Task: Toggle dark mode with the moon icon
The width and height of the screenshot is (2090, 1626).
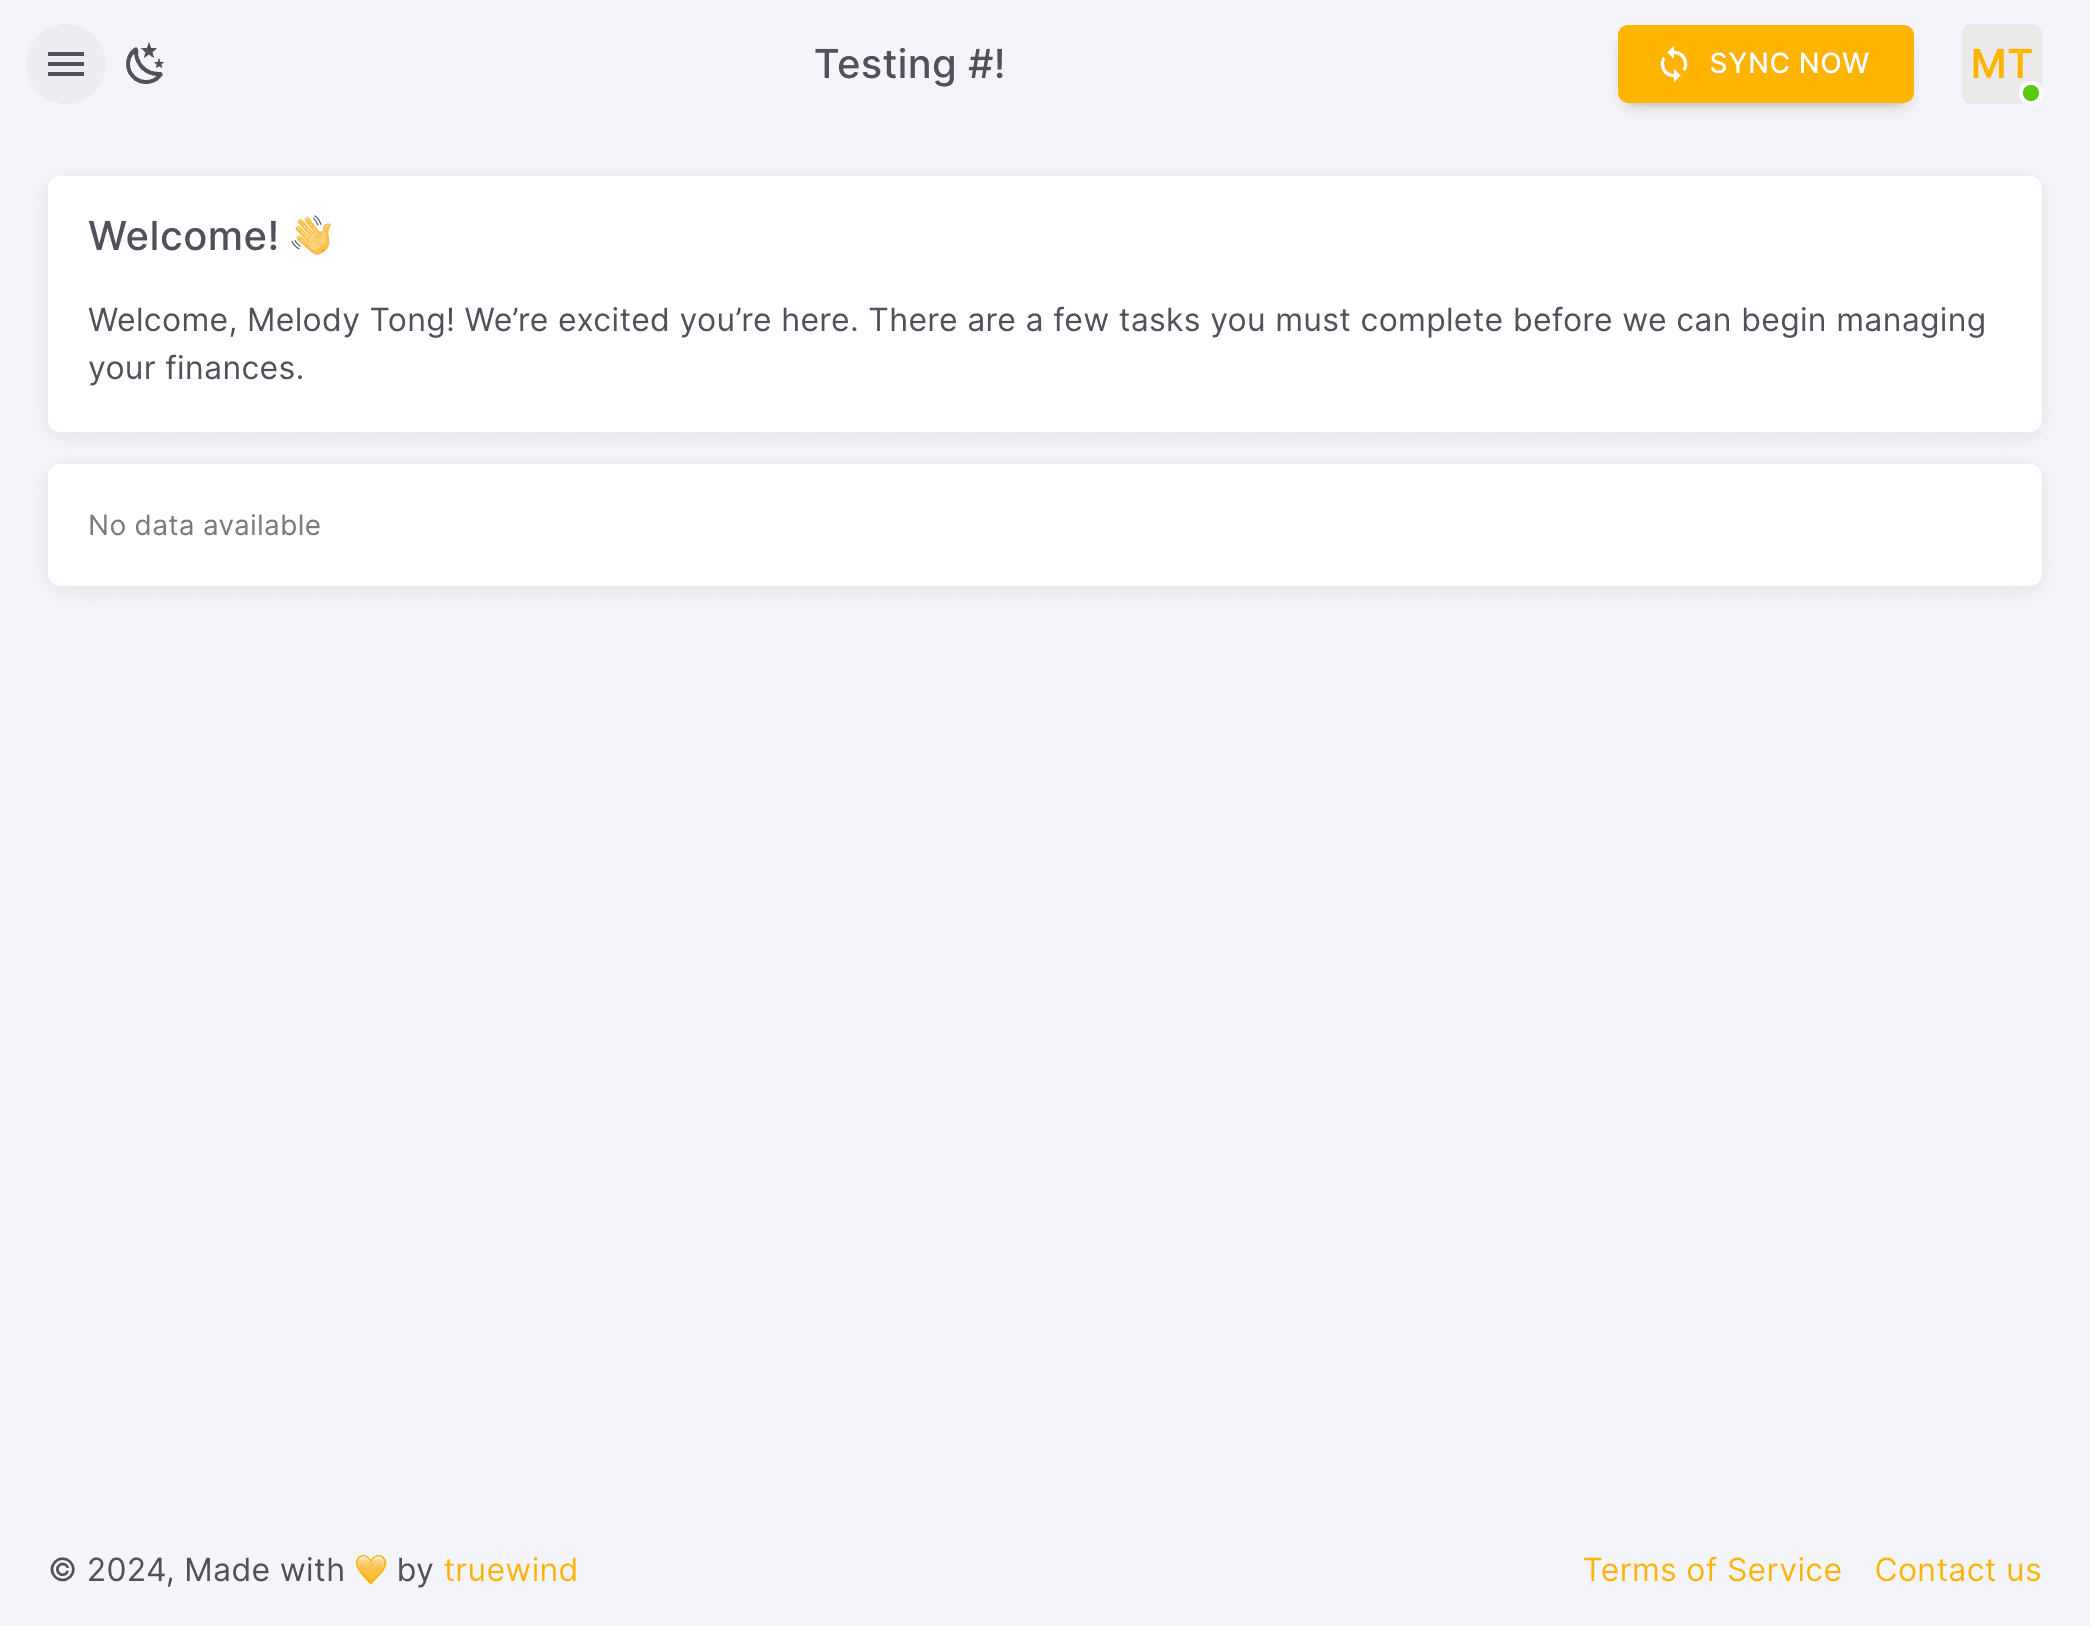Action: click(146, 63)
